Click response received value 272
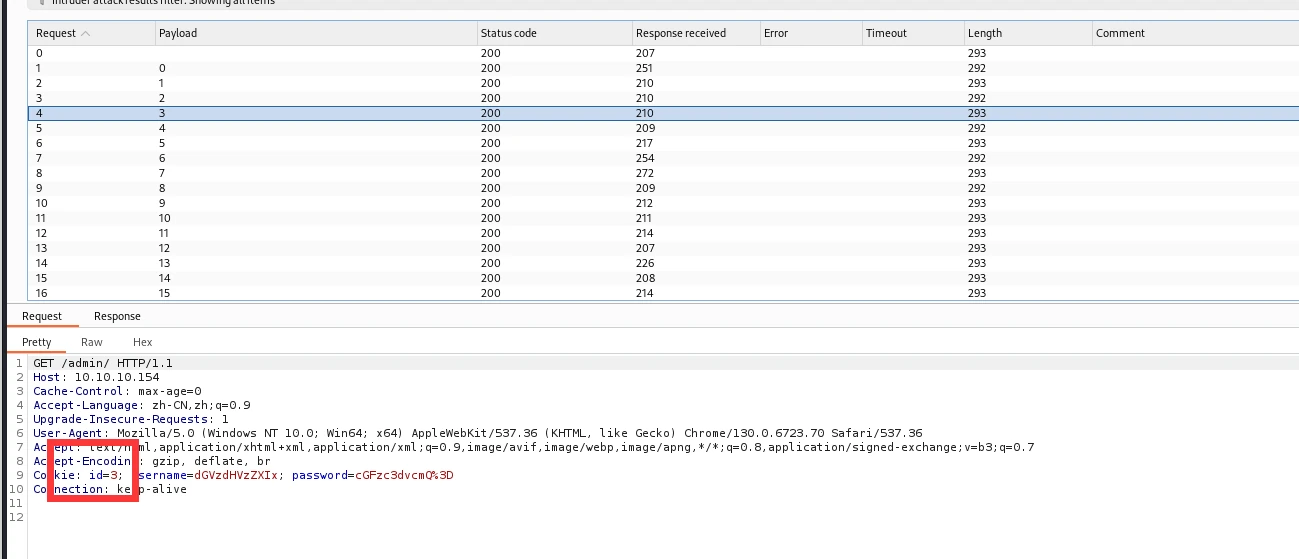The width and height of the screenshot is (1299, 559). pos(645,173)
